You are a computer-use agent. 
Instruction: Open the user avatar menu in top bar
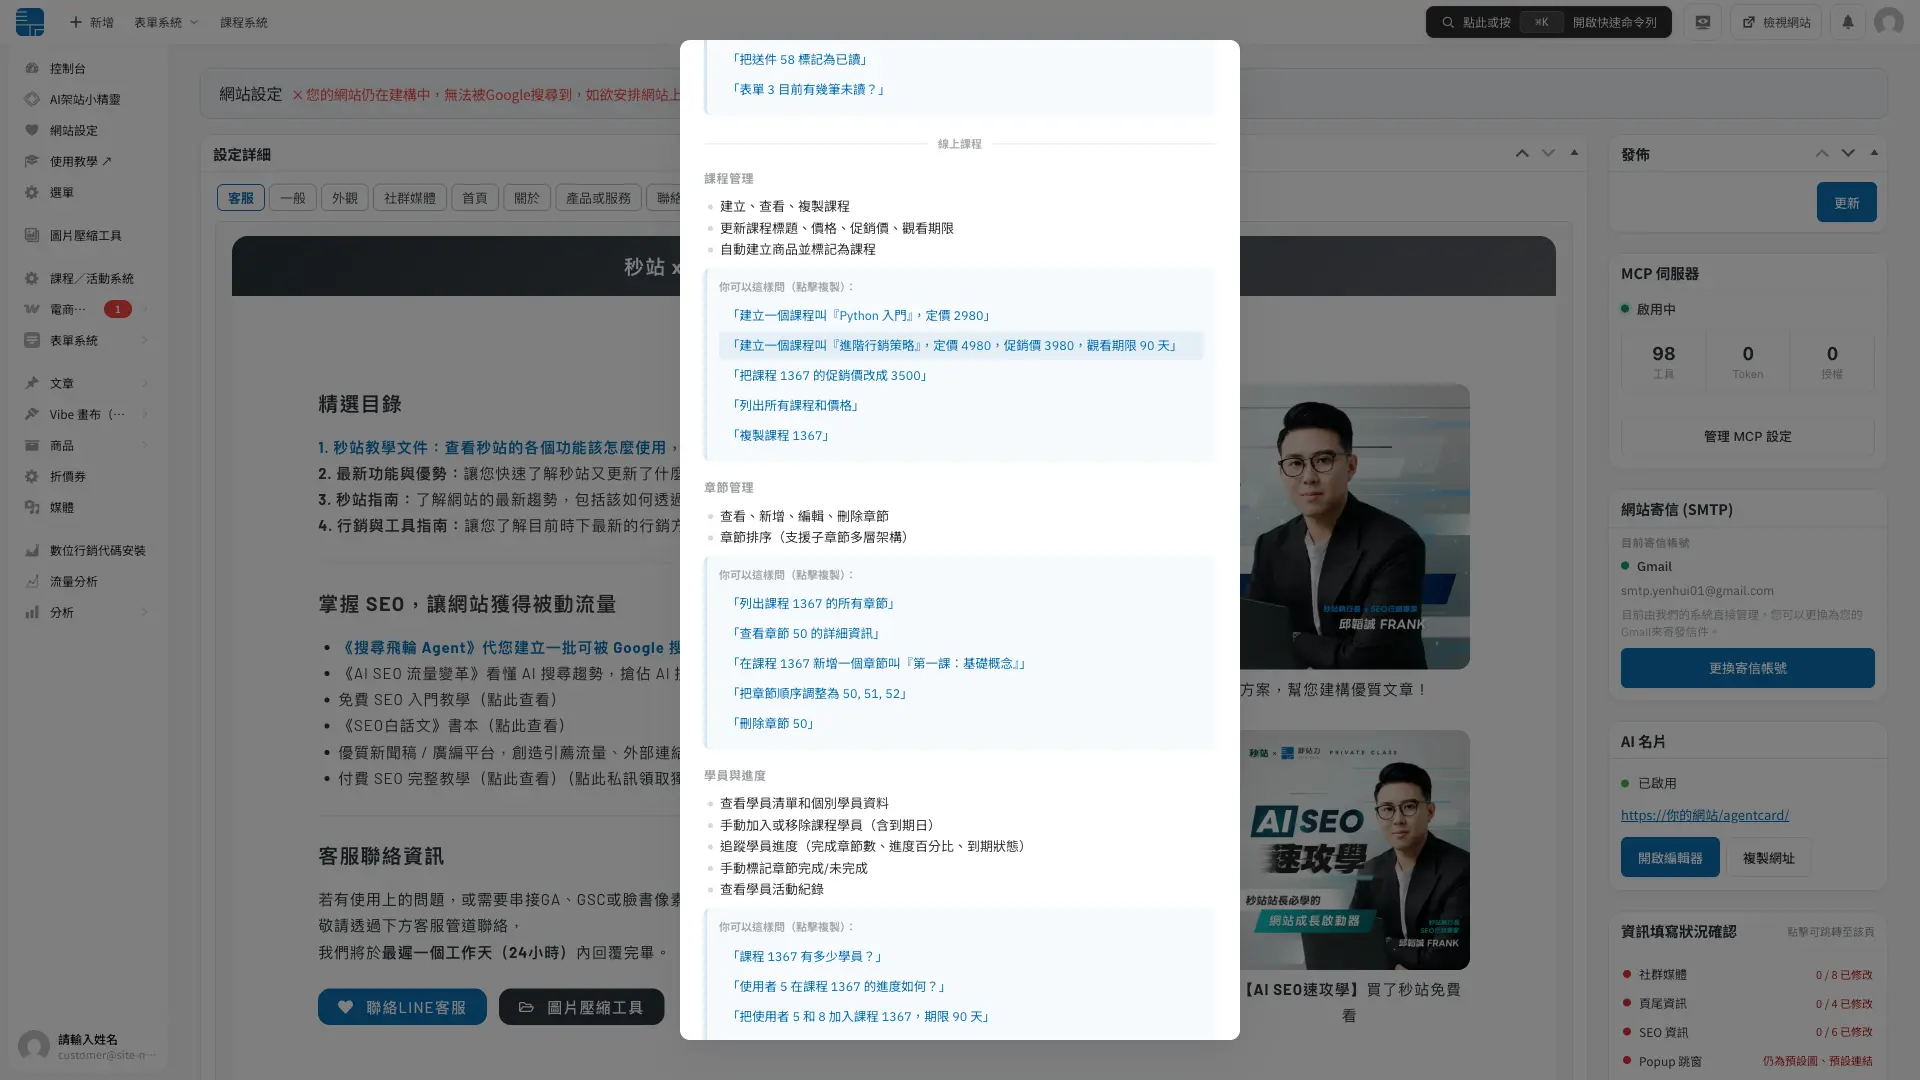coord(1888,22)
